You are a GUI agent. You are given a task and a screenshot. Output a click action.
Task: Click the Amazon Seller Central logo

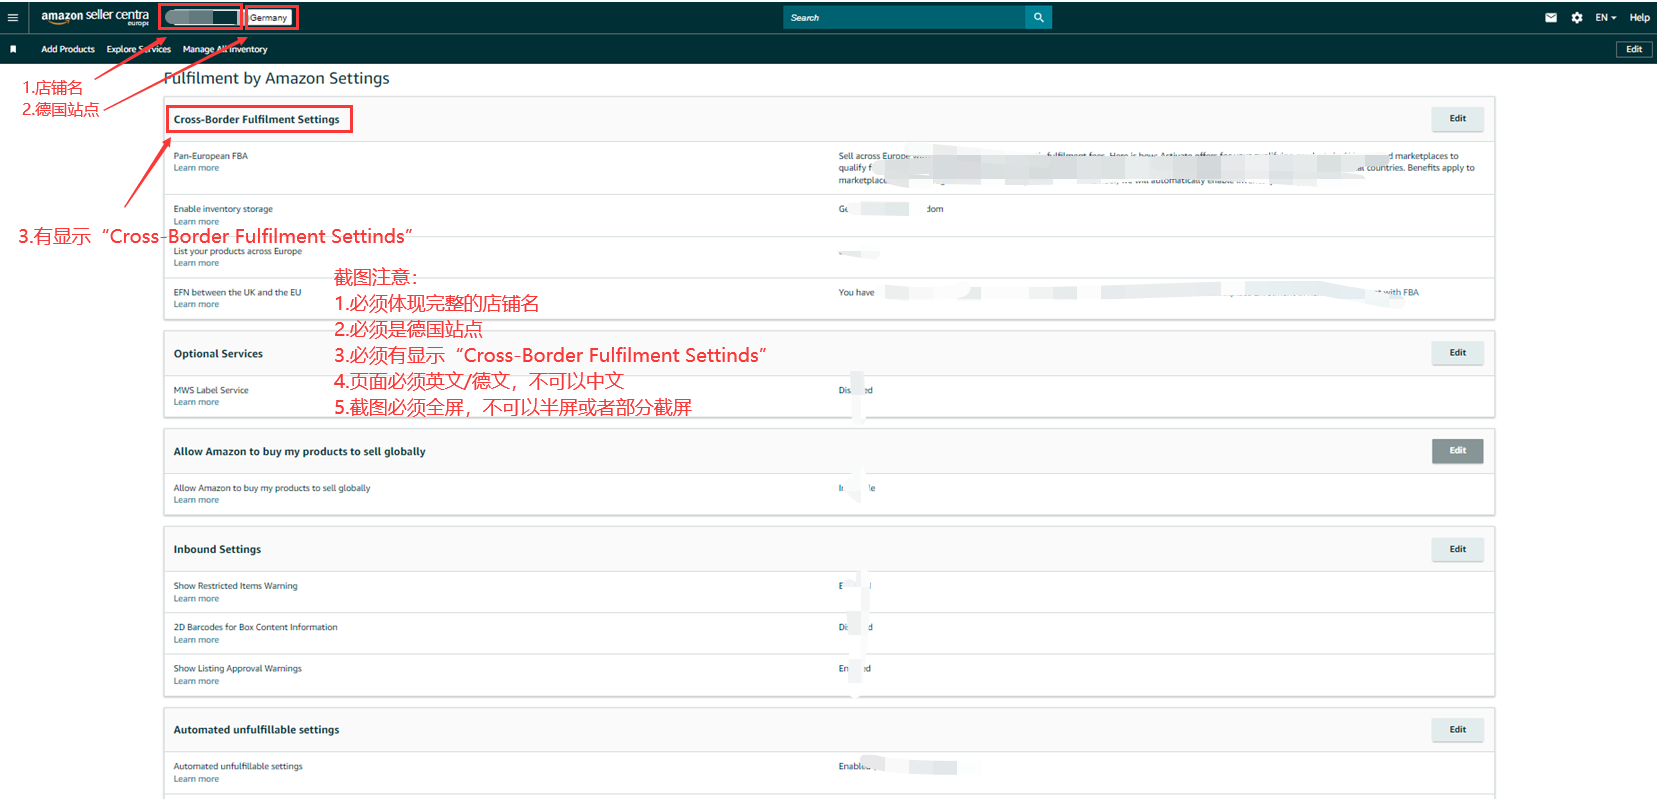pyautogui.click(x=95, y=17)
